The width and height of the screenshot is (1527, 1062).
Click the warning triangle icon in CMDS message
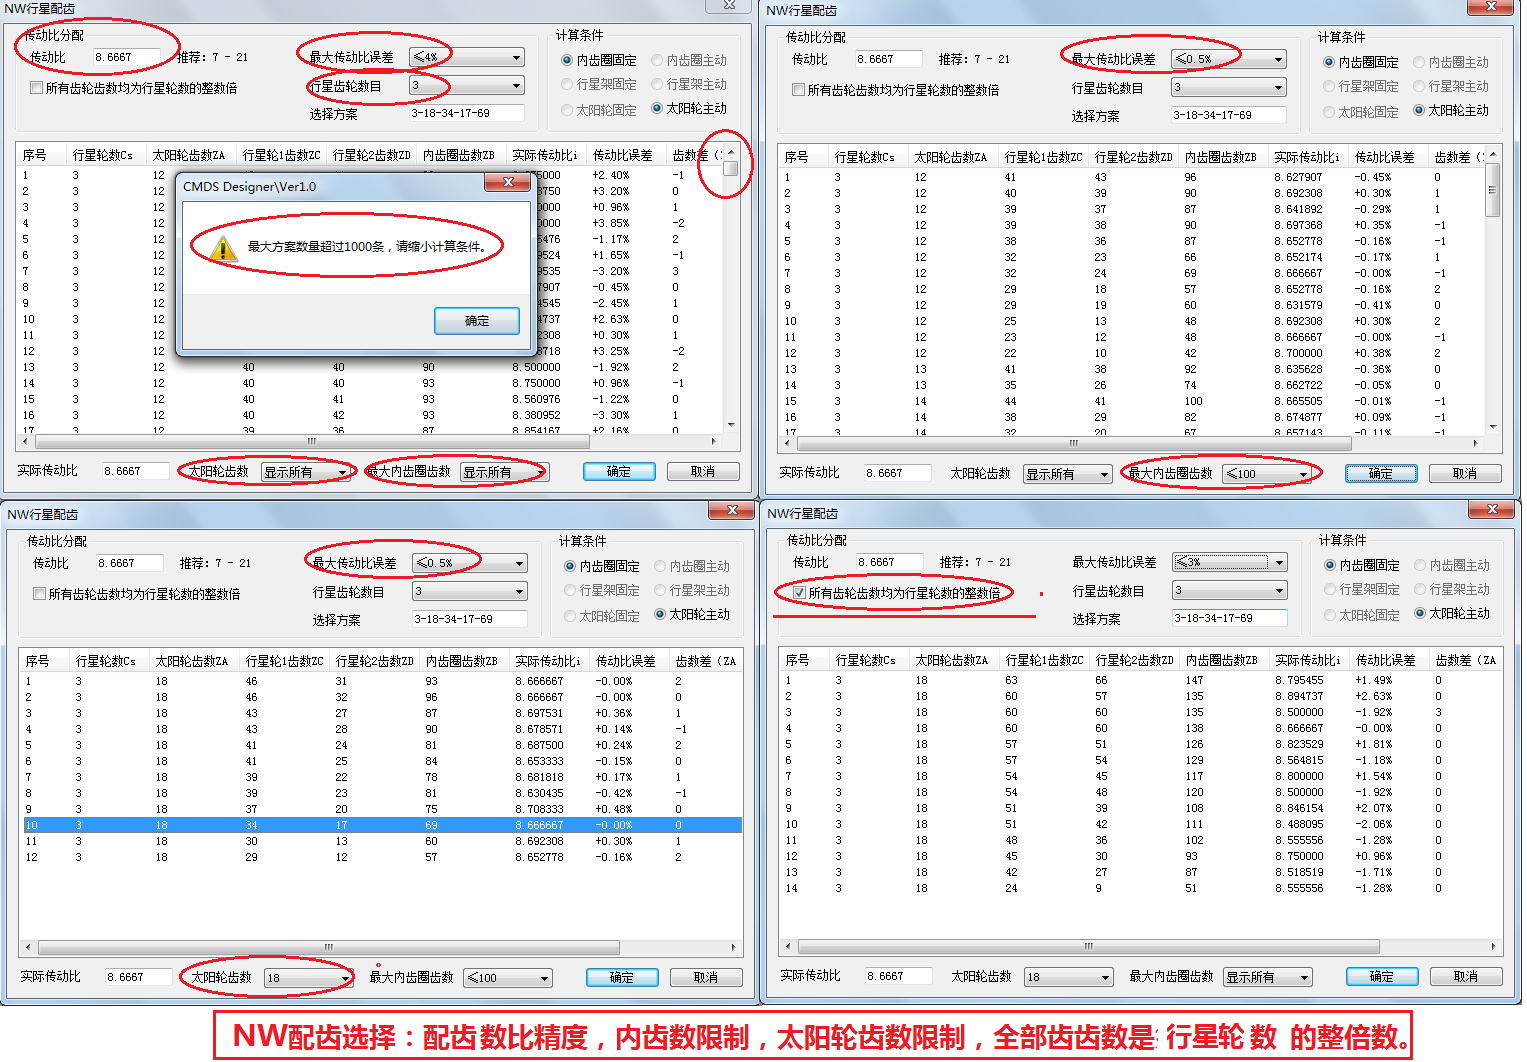click(224, 247)
